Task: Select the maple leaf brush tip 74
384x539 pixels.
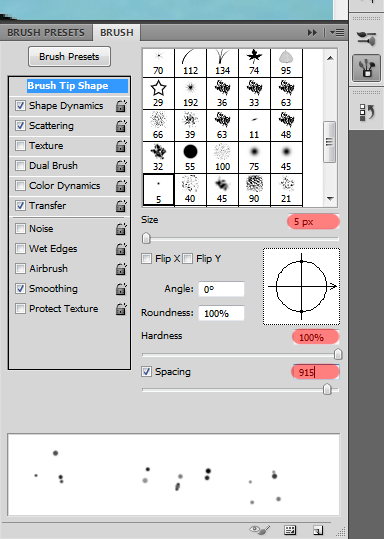Action: pos(254,62)
